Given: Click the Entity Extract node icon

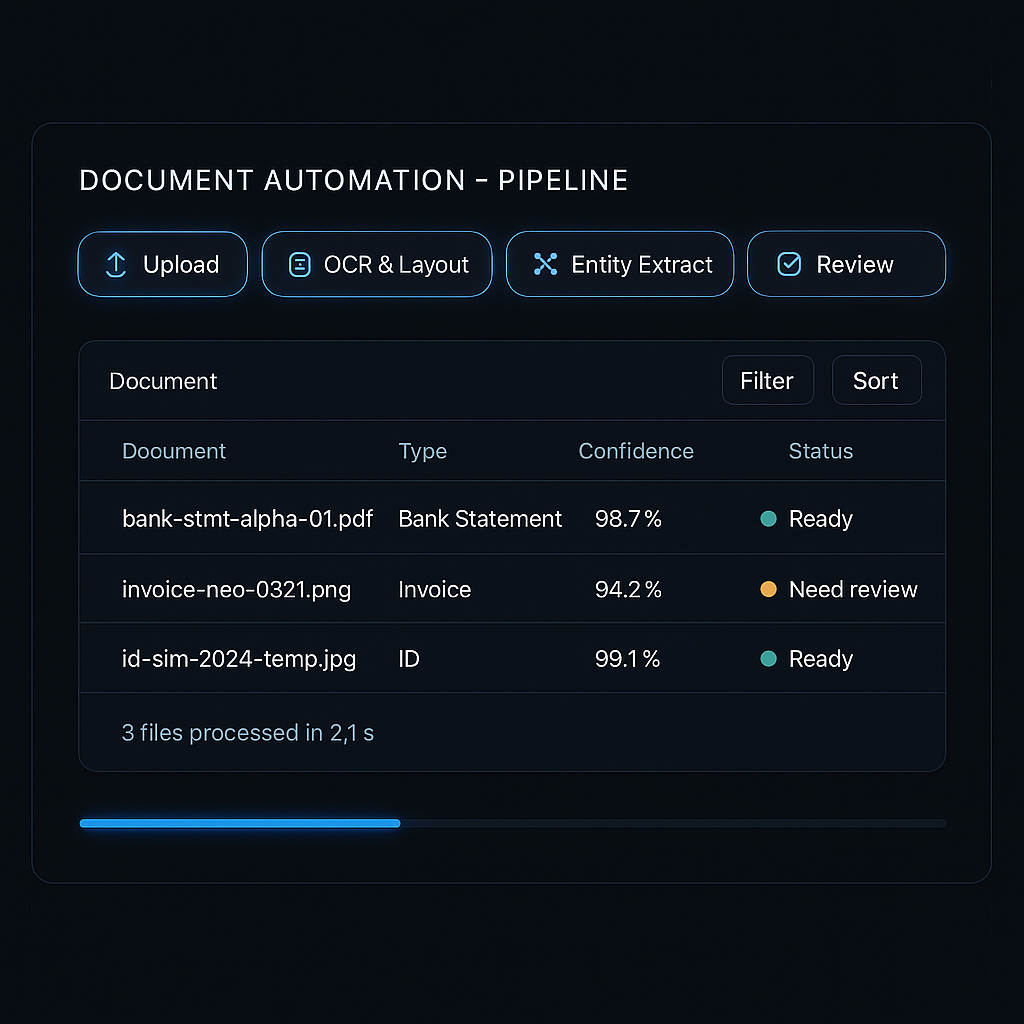Looking at the screenshot, I should pyautogui.click(x=546, y=264).
